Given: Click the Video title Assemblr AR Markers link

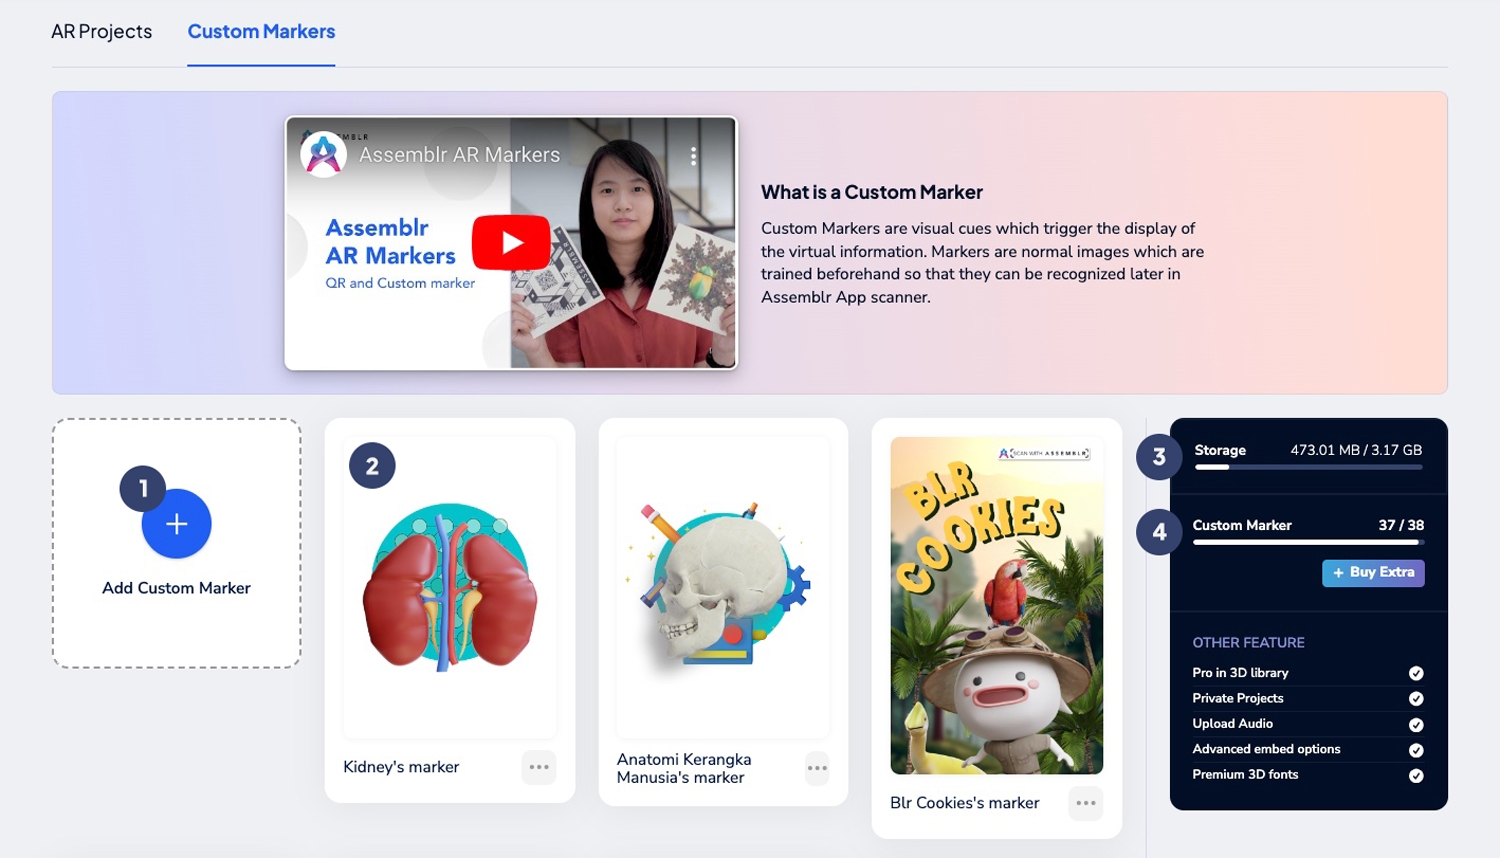Looking at the screenshot, I should 459,155.
